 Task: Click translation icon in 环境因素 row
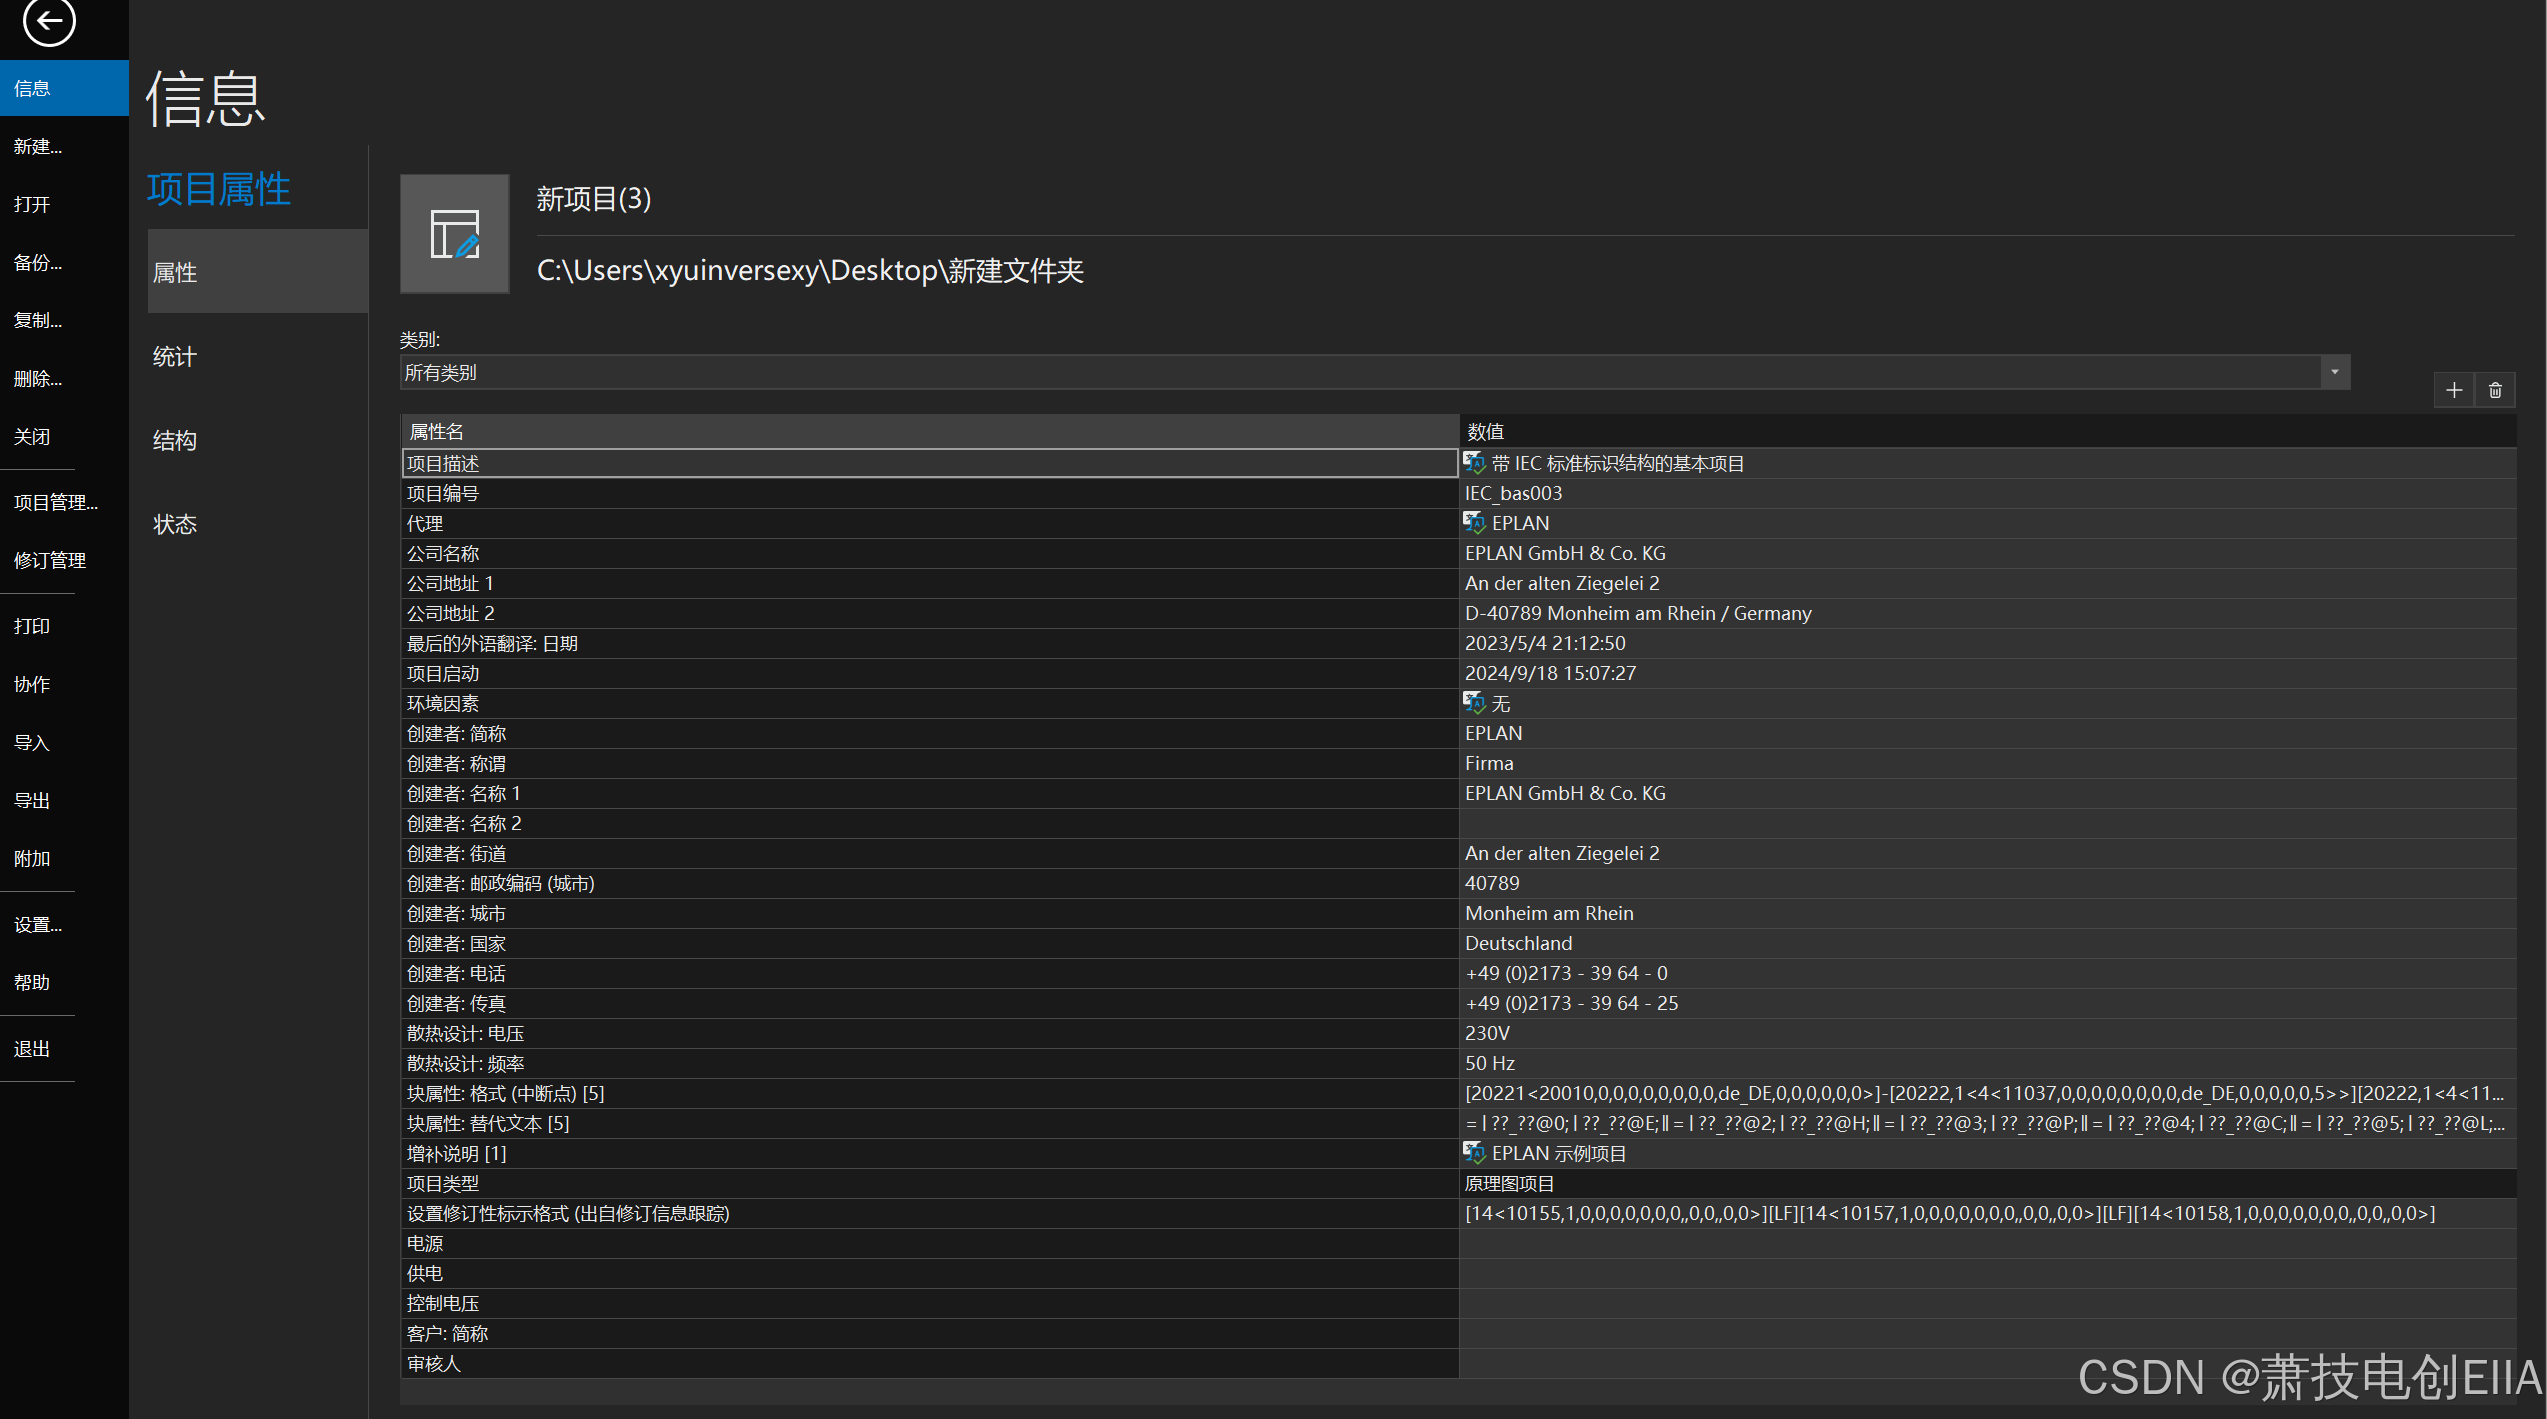1474,703
